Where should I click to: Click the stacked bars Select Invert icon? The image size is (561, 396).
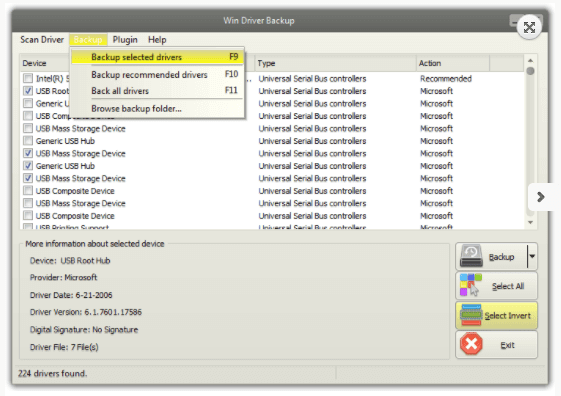click(x=471, y=315)
